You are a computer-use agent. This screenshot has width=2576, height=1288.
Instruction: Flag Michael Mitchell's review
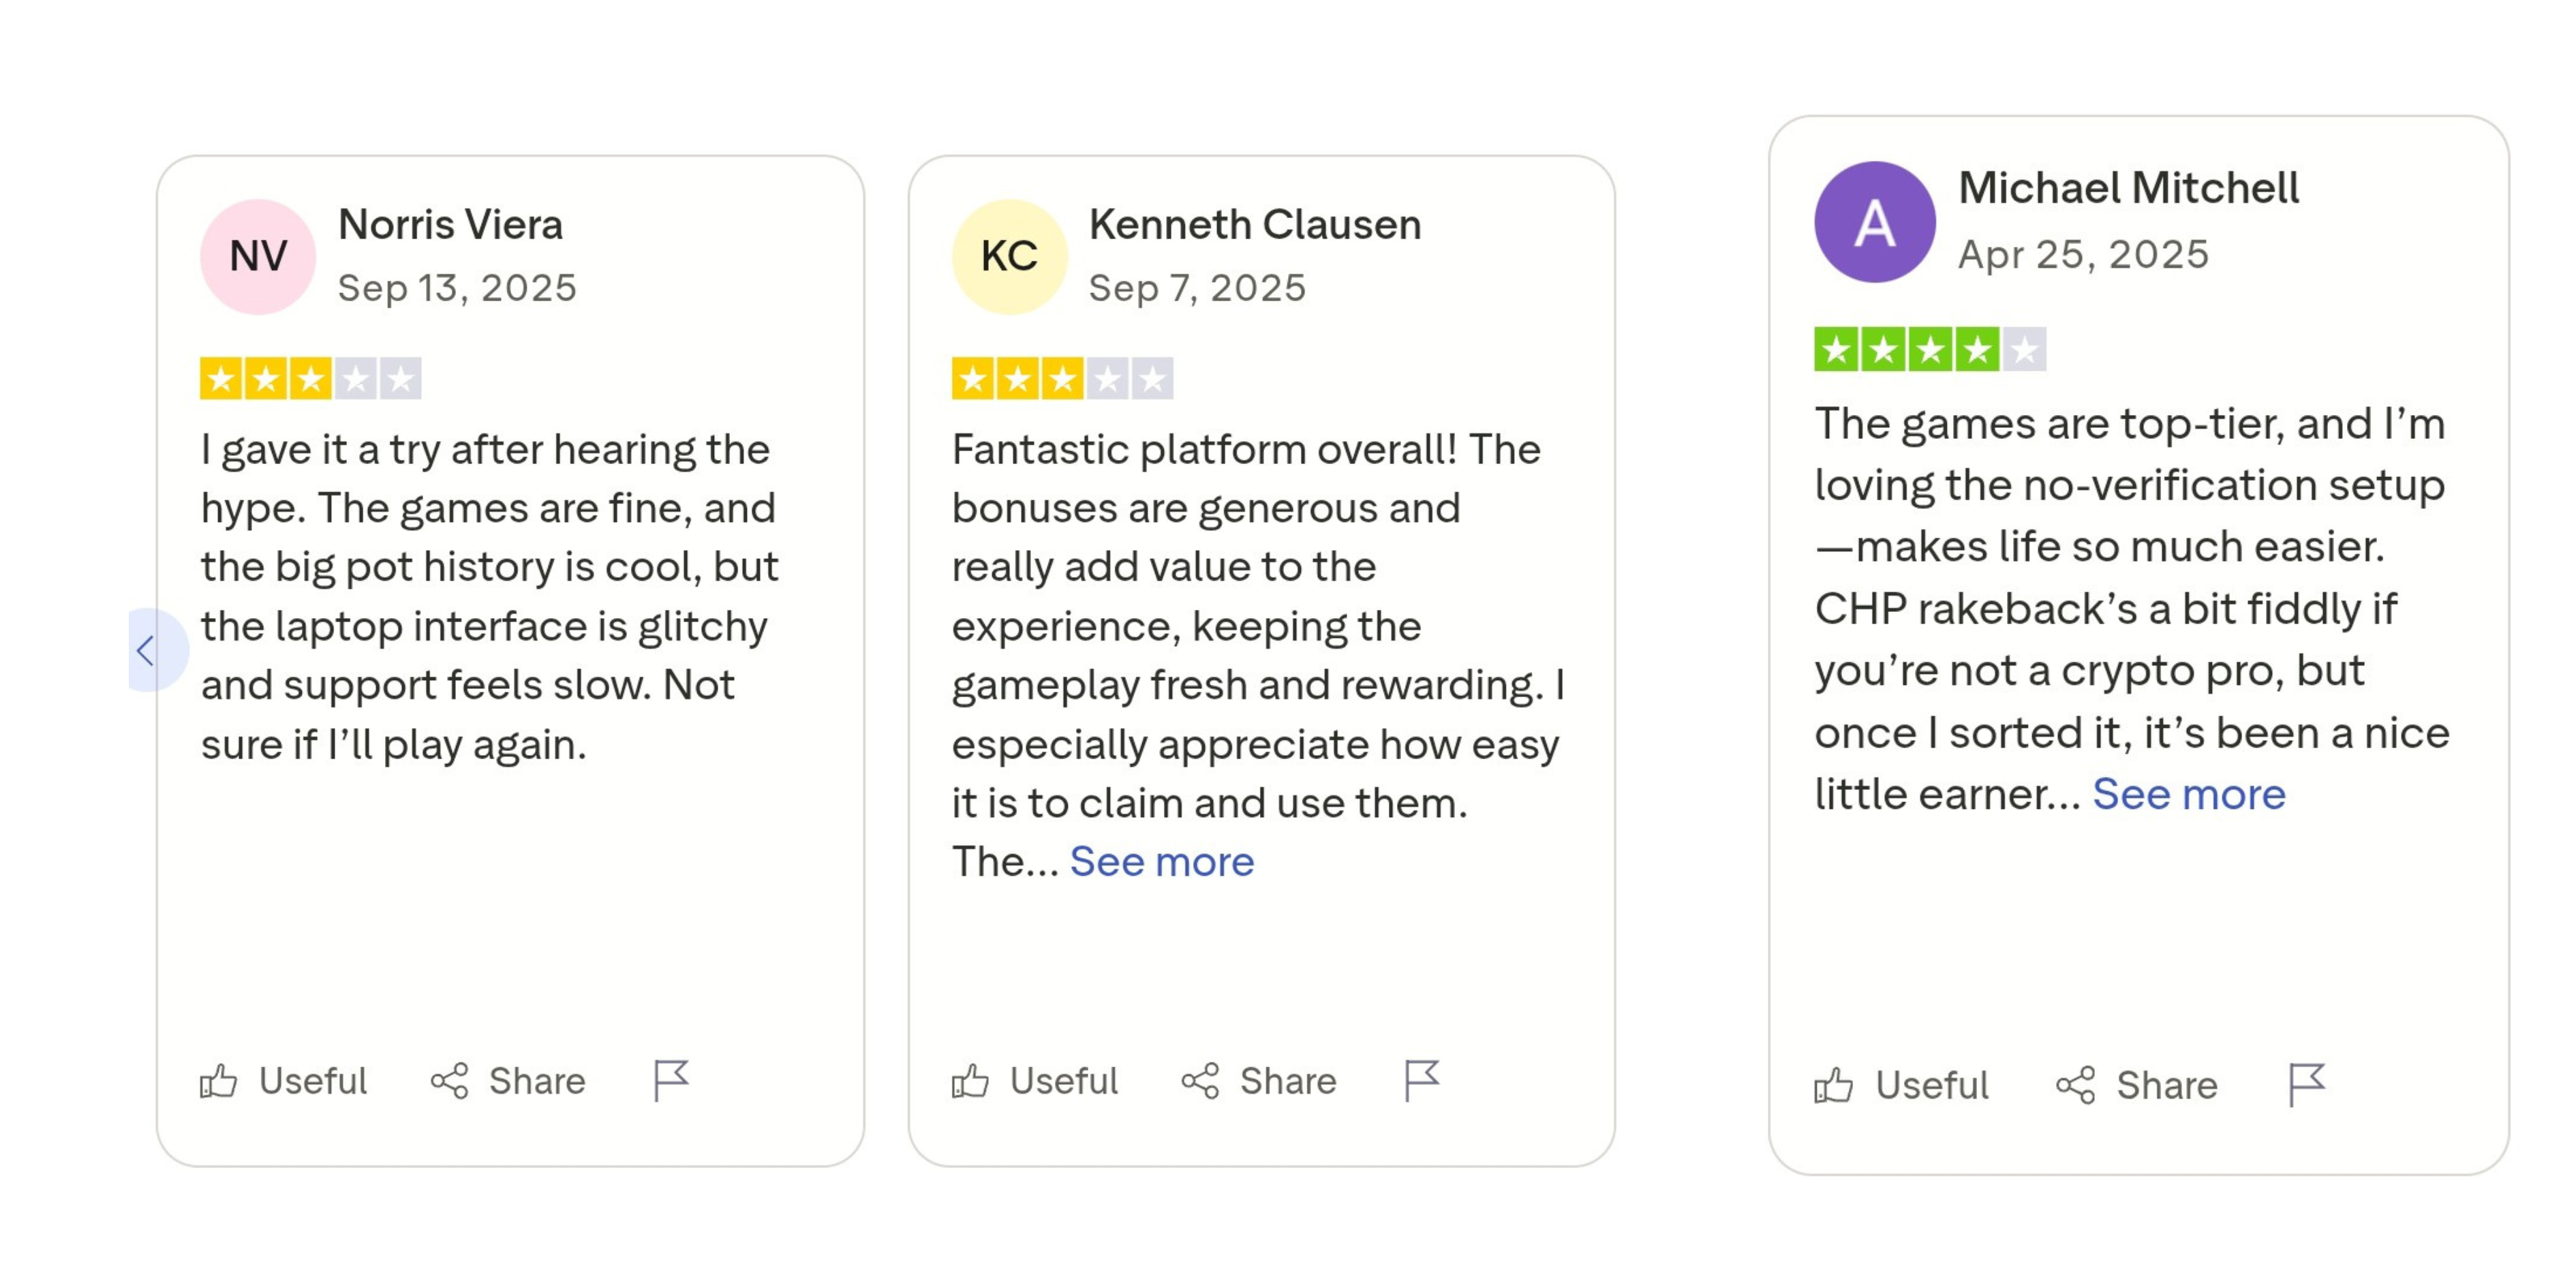click(x=2306, y=1084)
